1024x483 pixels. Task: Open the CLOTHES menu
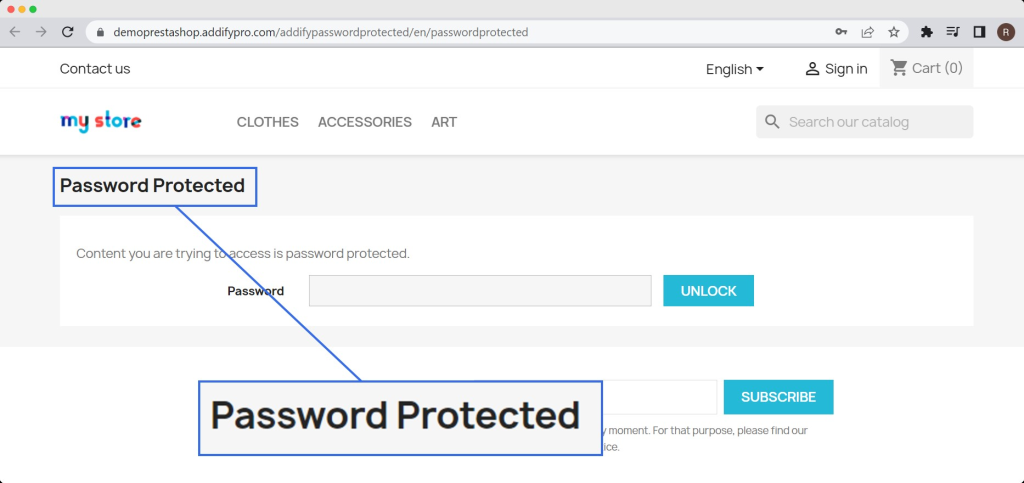[x=267, y=122]
